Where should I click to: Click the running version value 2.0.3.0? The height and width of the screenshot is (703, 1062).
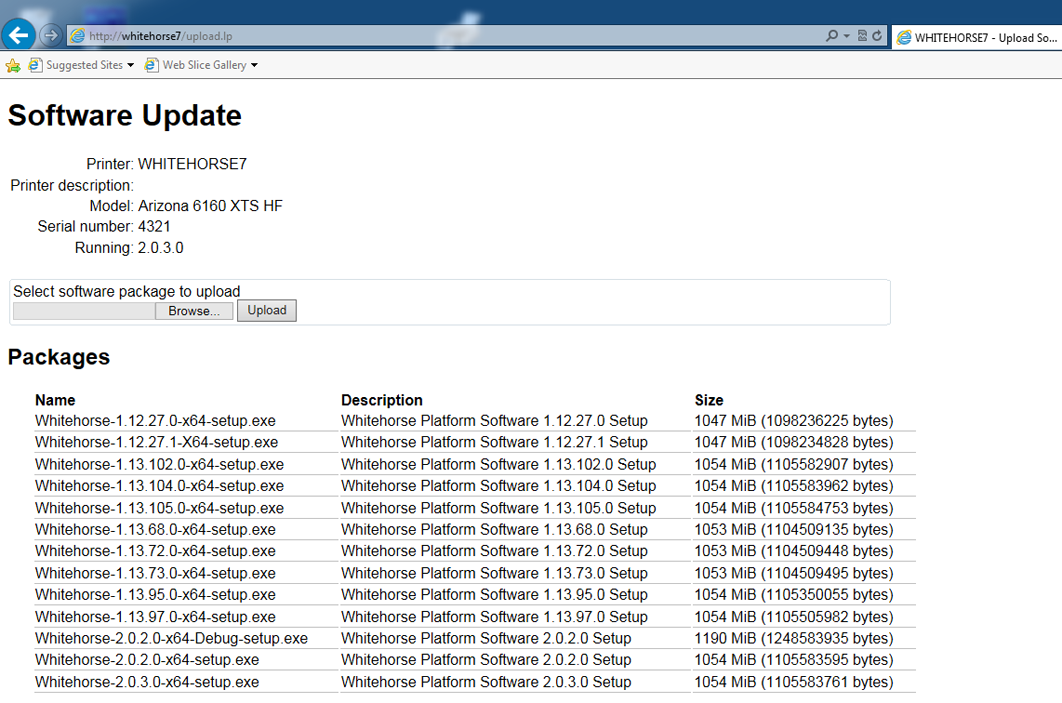161,248
